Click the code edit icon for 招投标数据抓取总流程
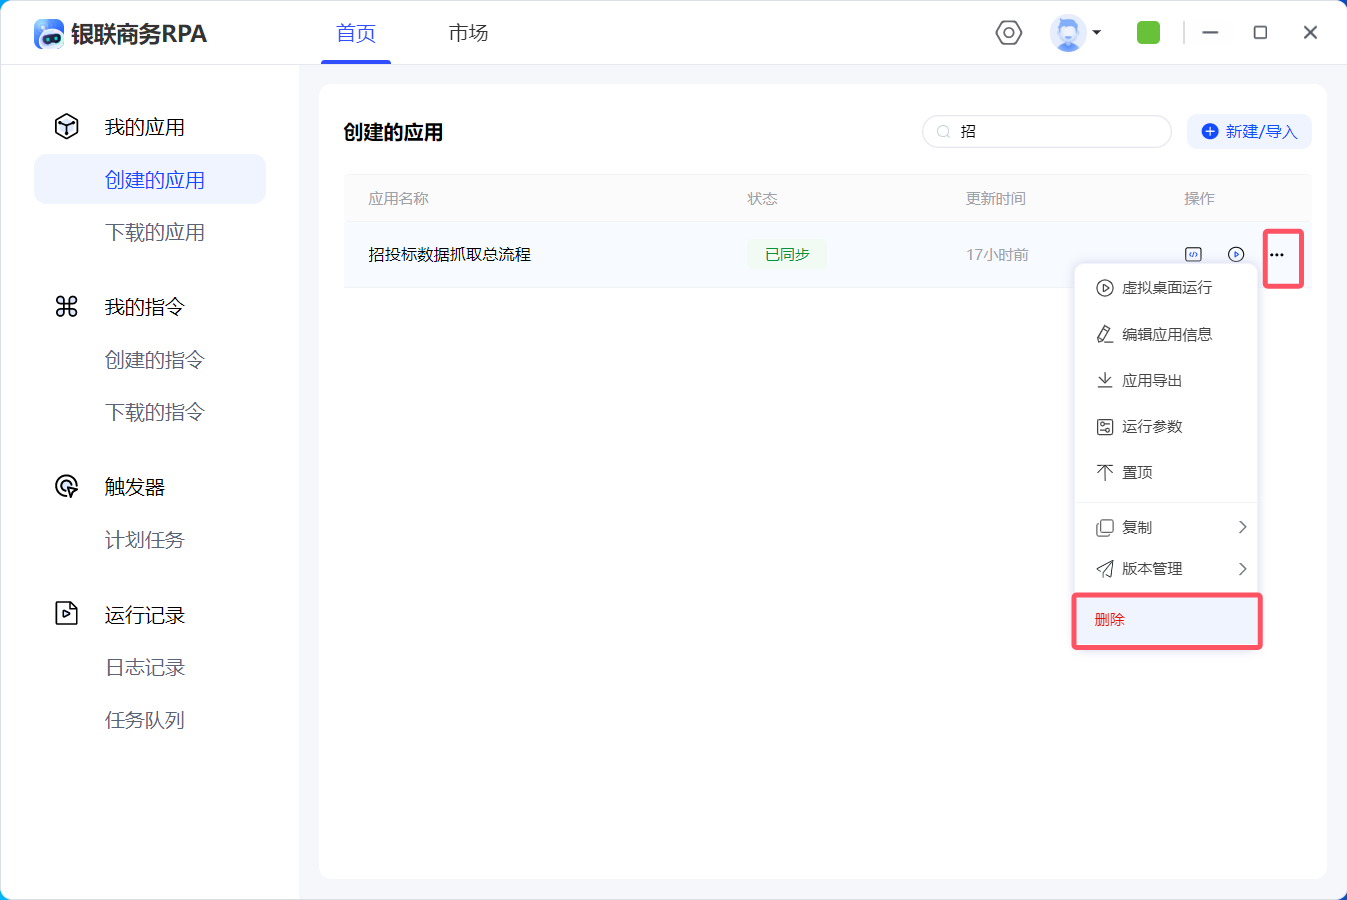 click(x=1193, y=255)
